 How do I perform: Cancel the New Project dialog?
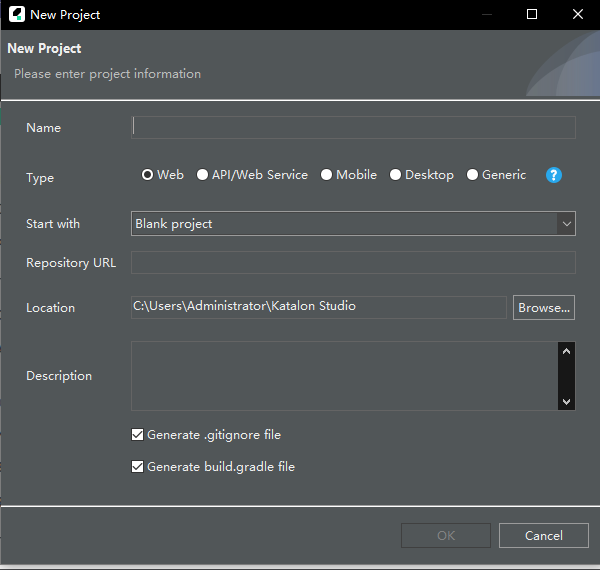[543, 536]
